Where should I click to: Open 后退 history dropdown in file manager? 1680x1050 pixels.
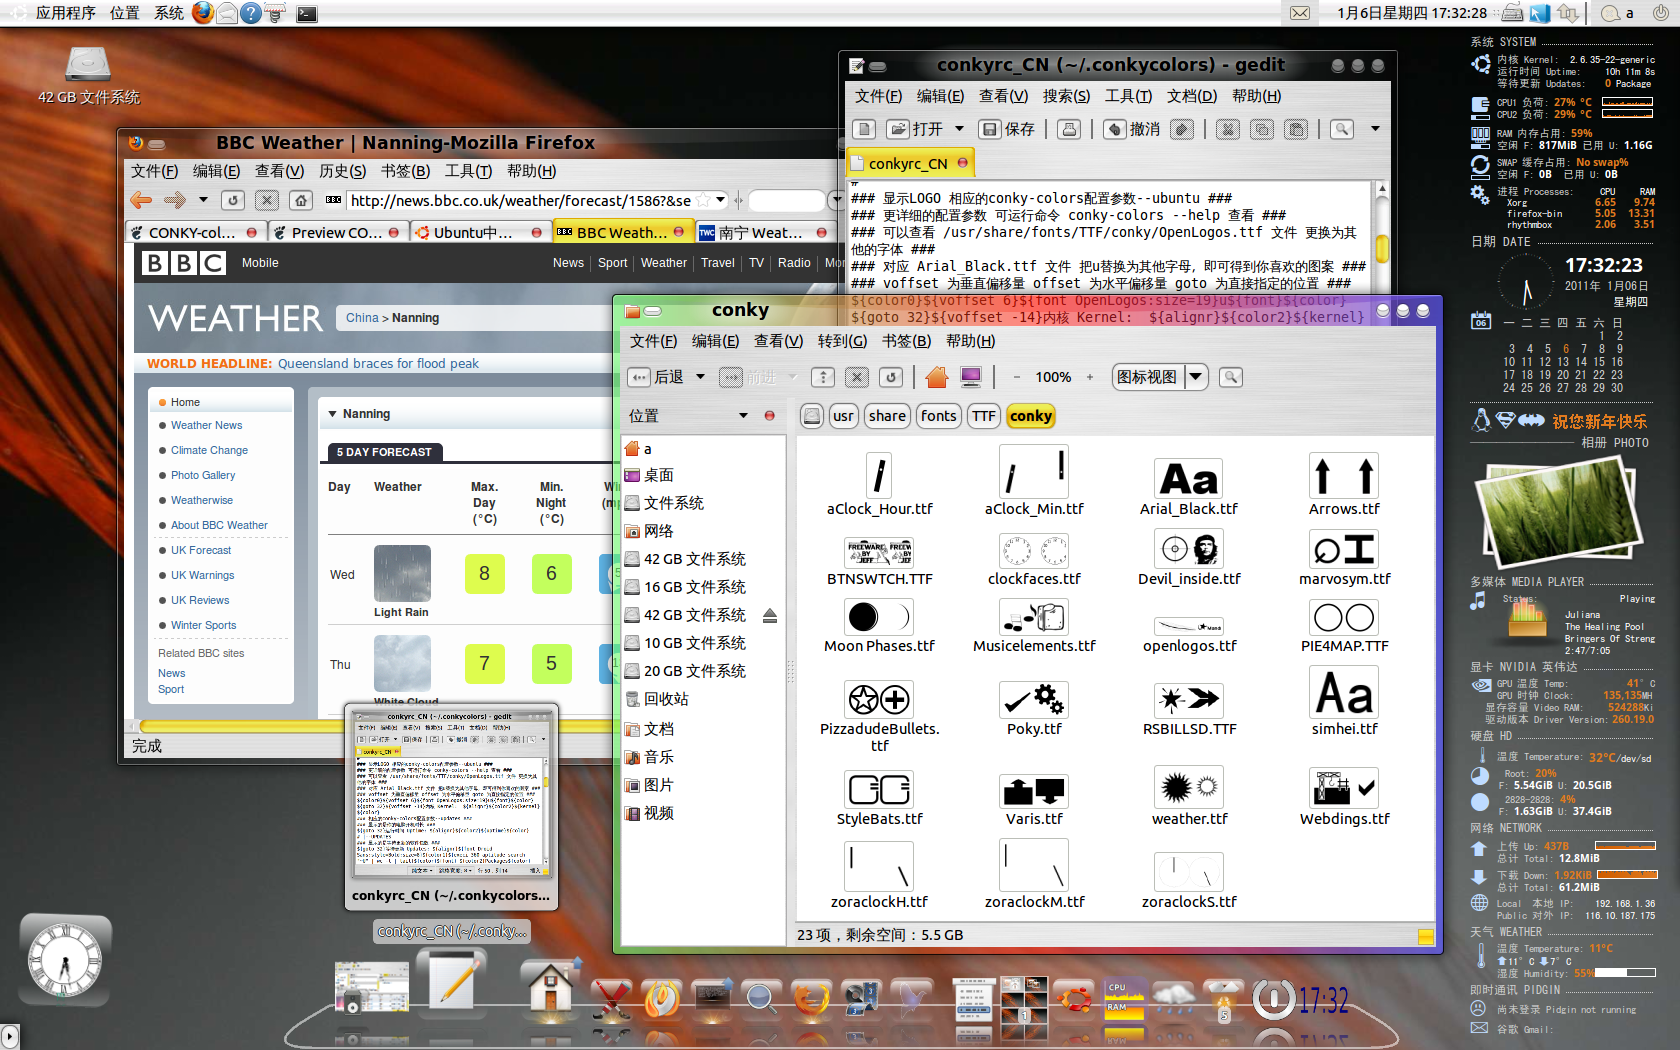coord(700,377)
